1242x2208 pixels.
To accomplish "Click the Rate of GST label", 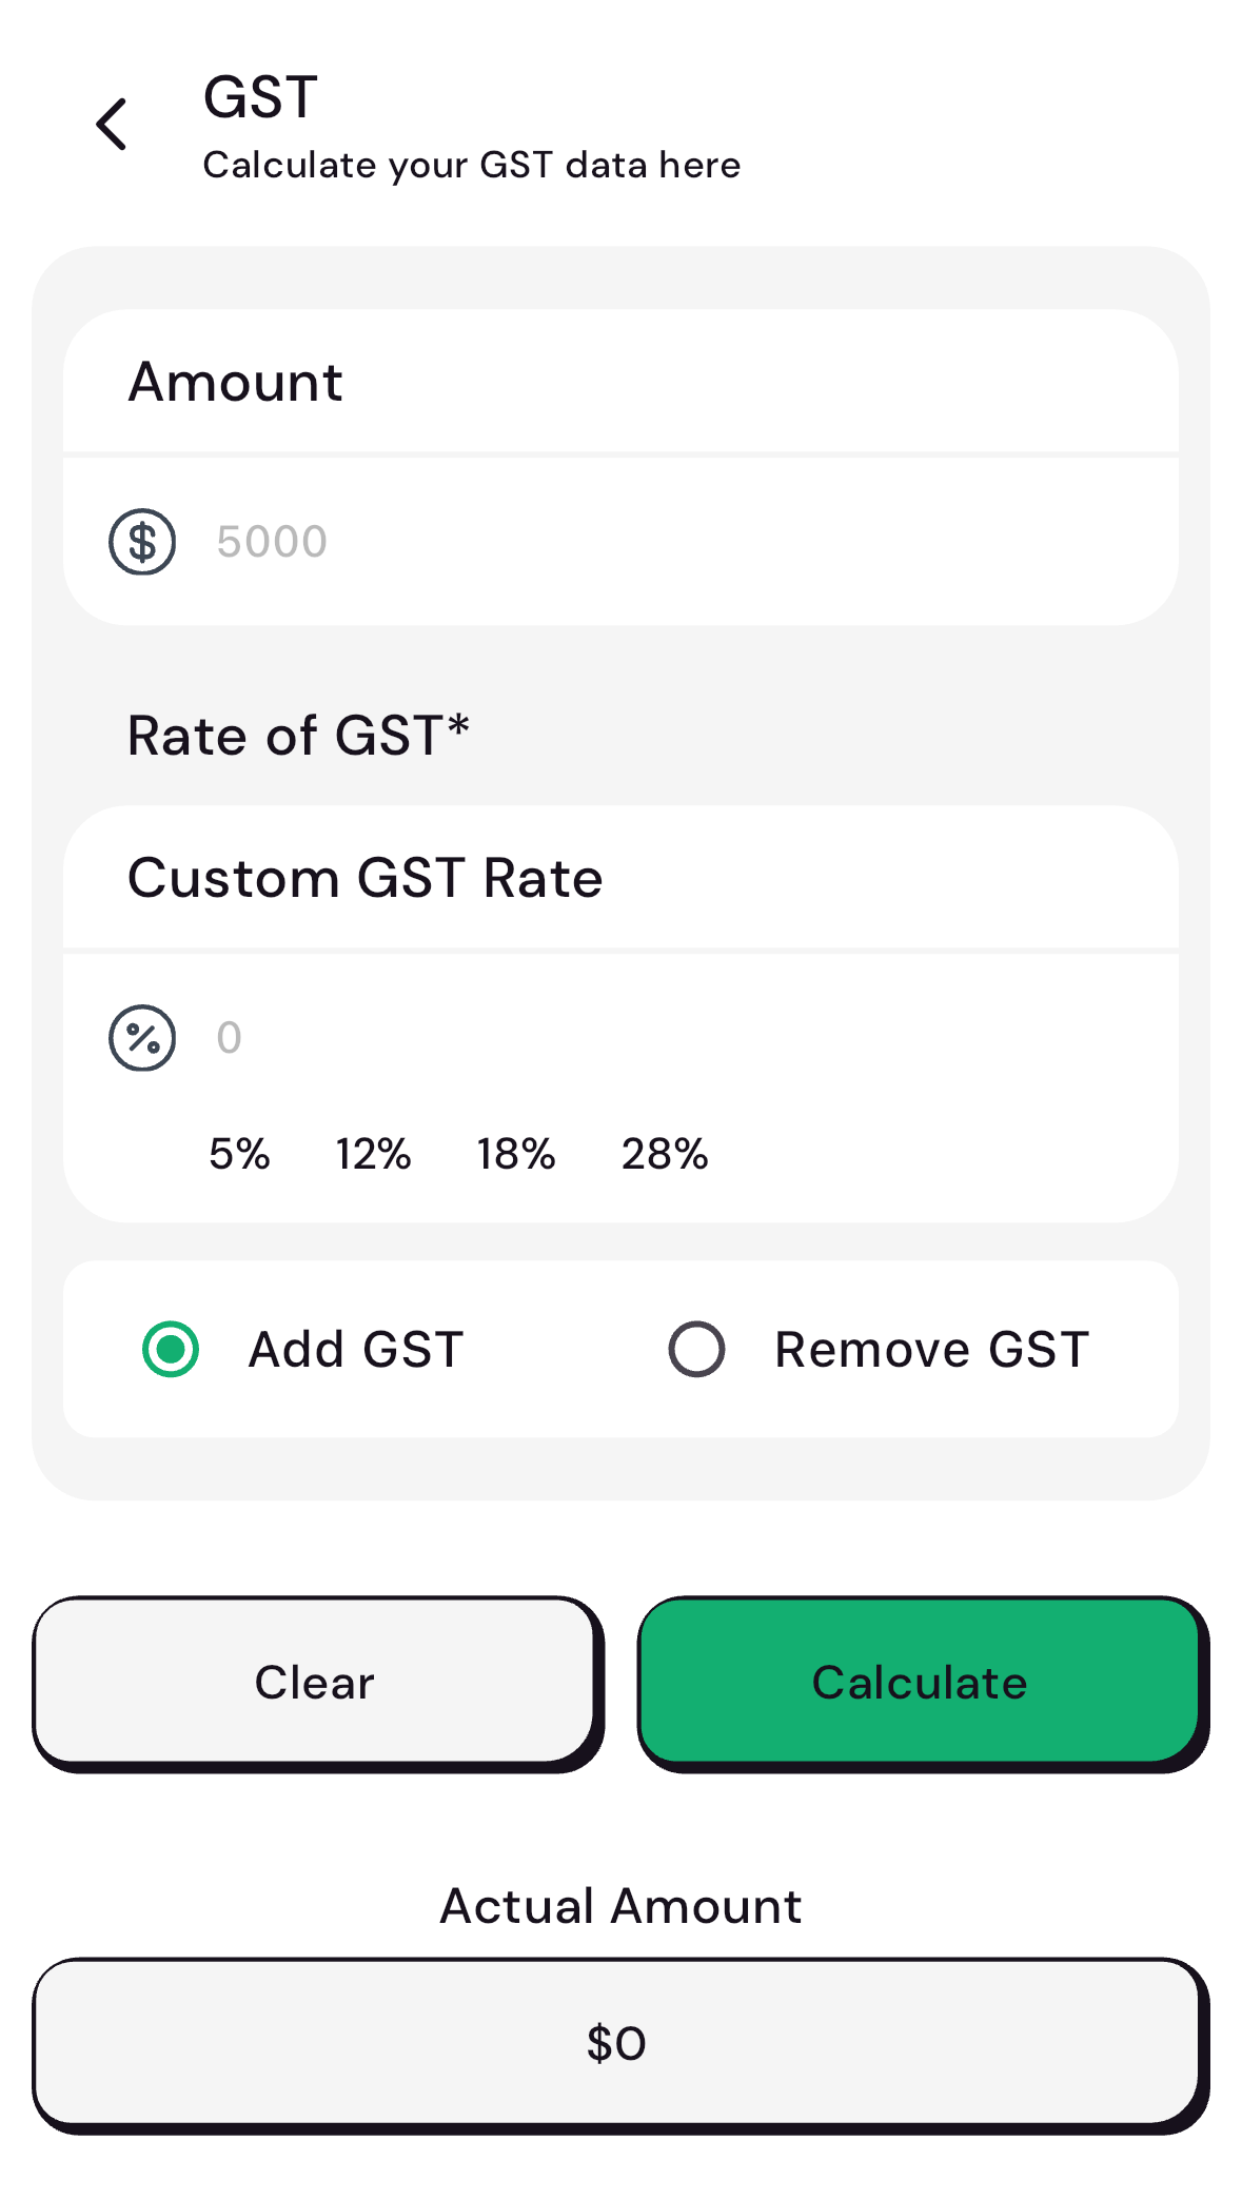I will [x=299, y=735].
